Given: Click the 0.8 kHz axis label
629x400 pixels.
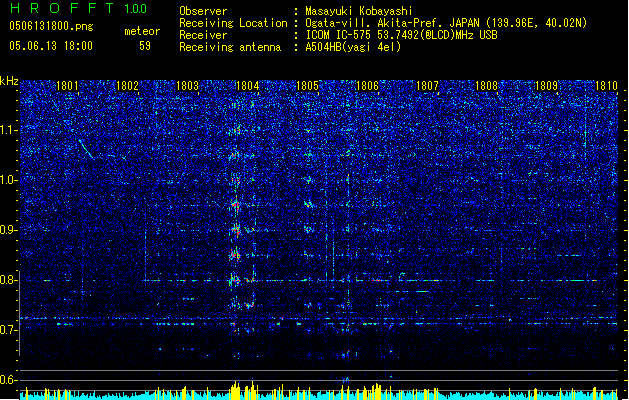Looking at the screenshot, I should point(9,280).
